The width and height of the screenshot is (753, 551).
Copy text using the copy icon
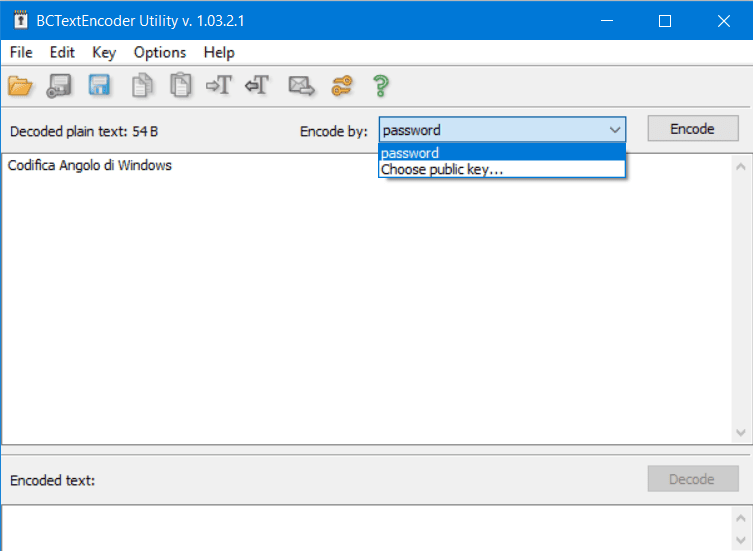click(x=142, y=86)
